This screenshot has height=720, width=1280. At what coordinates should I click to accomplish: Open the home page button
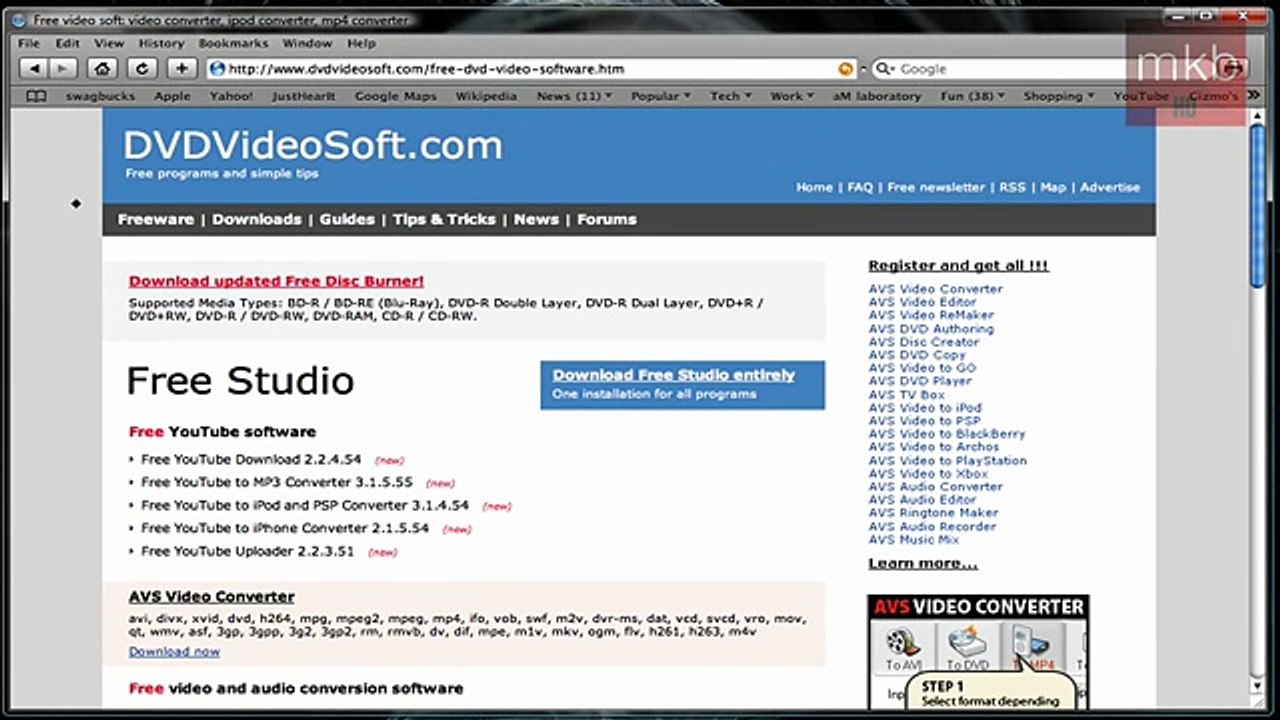(102, 69)
